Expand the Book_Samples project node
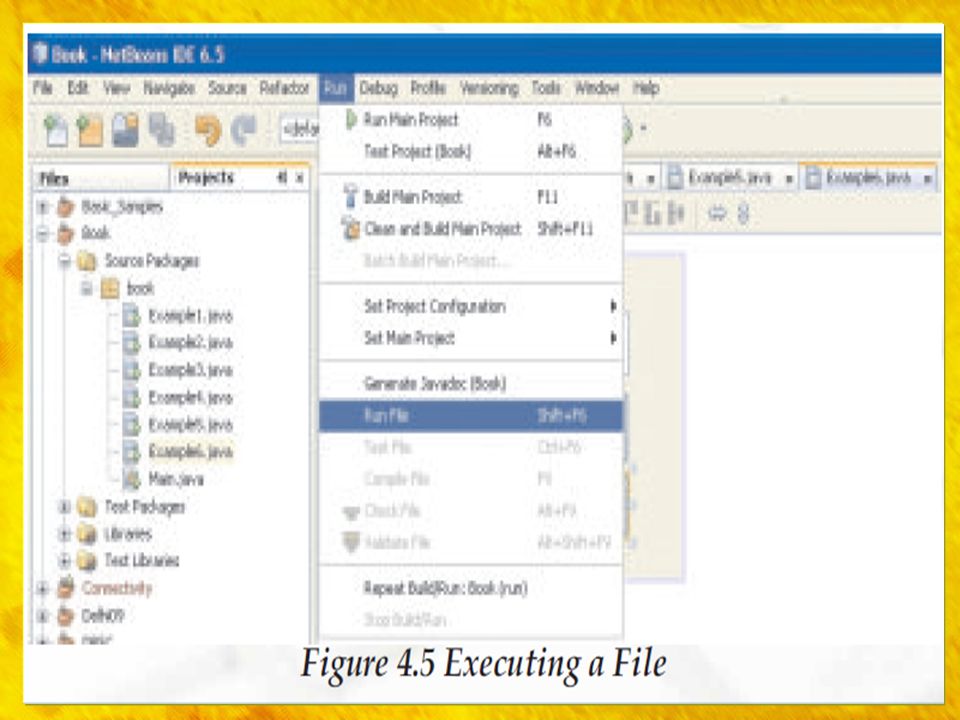Viewport: 960px width, 720px height. click(43, 207)
